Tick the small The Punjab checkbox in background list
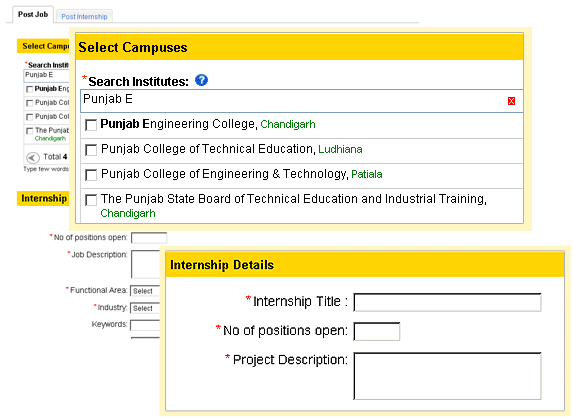Viewport: 573px width, 418px height. click(30, 131)
